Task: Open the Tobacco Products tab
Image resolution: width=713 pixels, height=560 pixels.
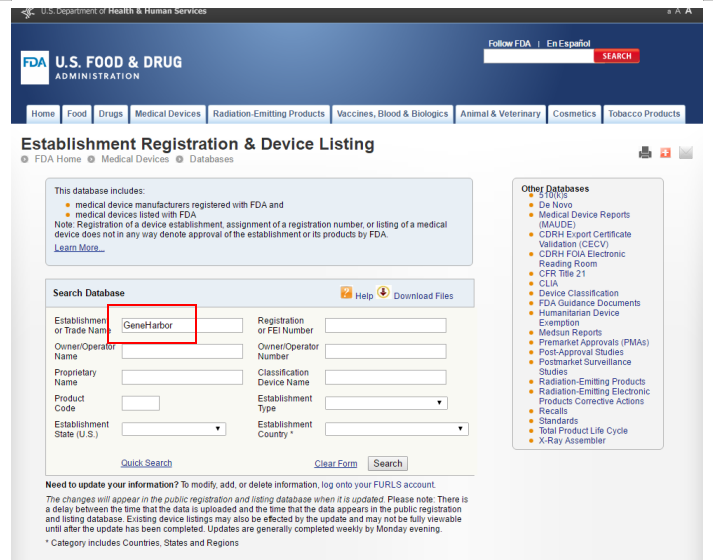Action: tap(644, 114)
